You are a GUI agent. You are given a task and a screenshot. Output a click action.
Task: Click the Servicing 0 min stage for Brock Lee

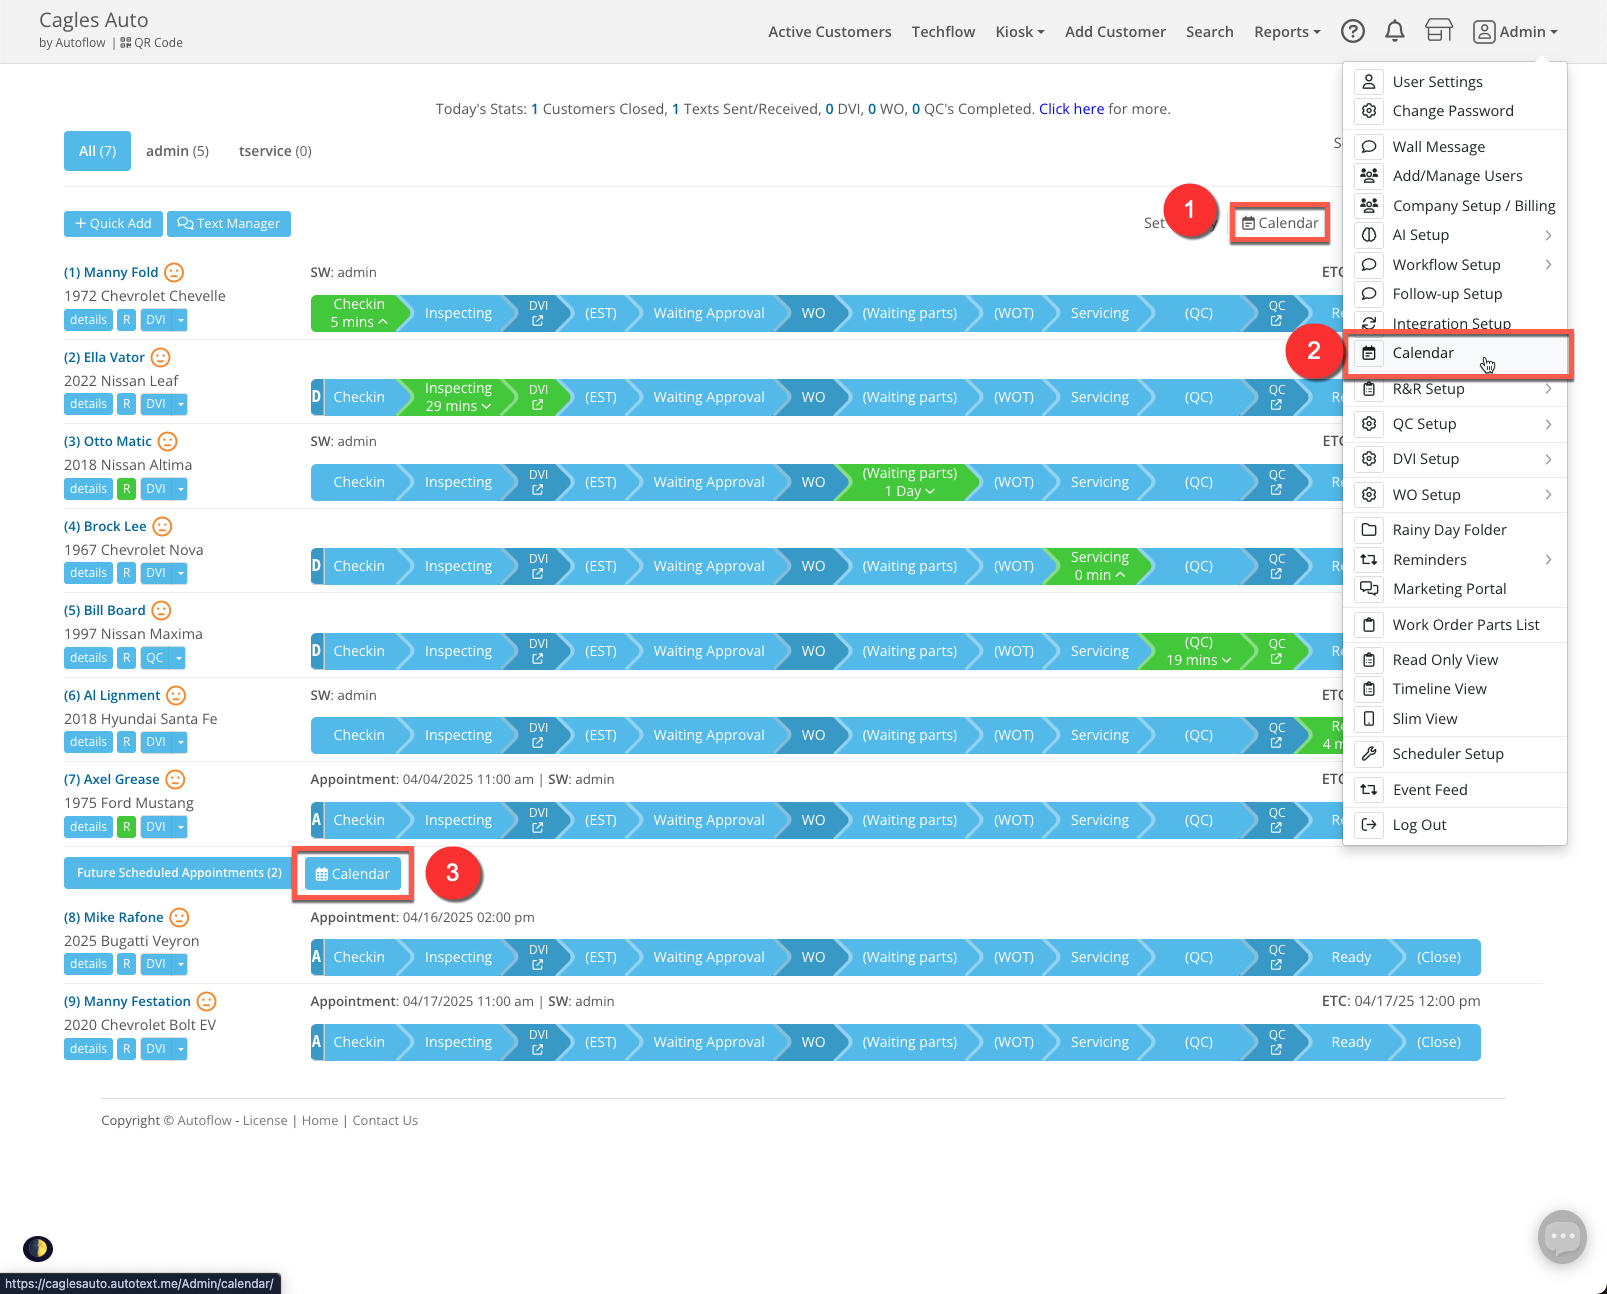[x=1098, y=566]
